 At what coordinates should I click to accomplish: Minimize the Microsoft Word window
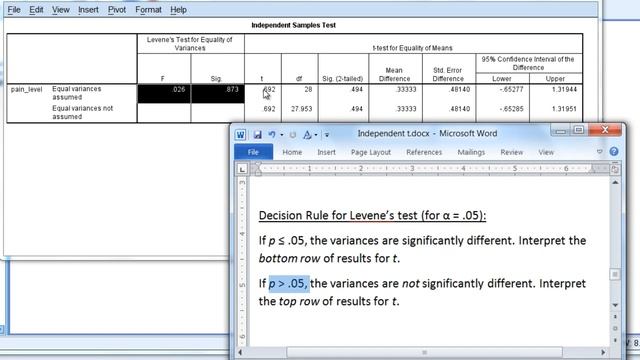click(561, 130)
